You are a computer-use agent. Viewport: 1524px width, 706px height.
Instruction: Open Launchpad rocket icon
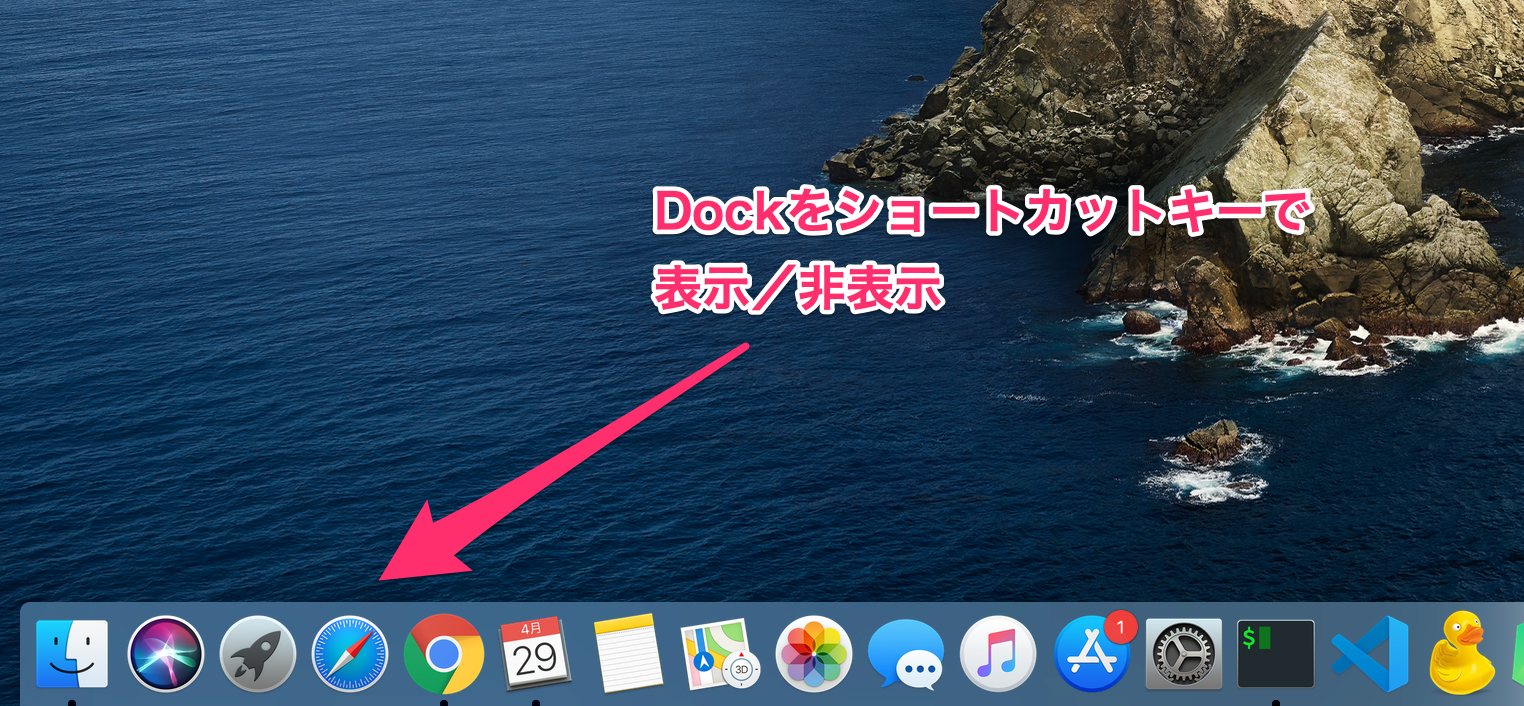pyautogui.click(x=258, y=654)
